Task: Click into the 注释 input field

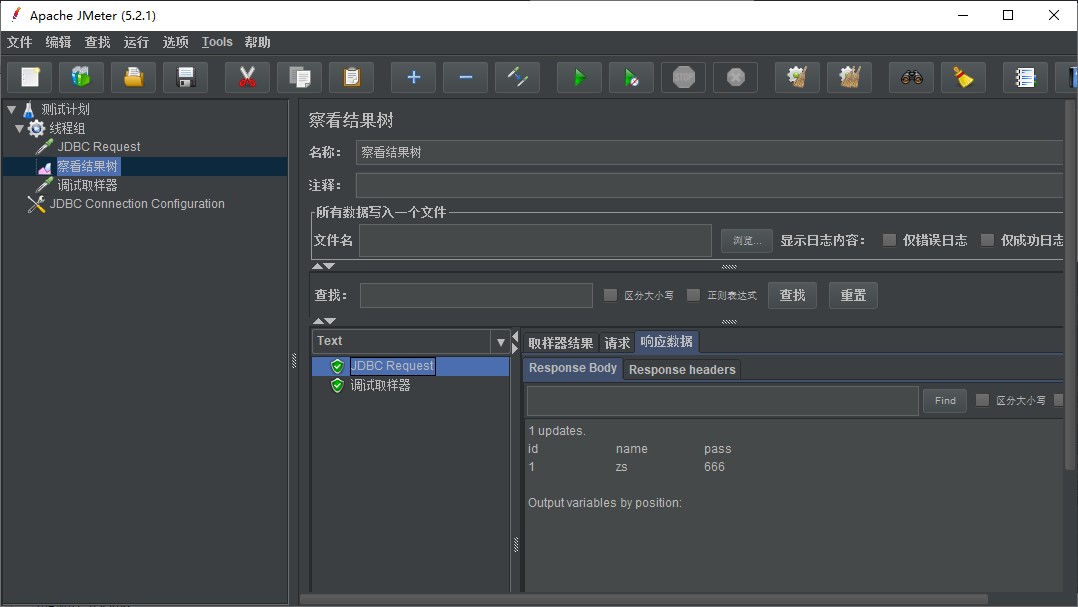Action: click(710, 185)
